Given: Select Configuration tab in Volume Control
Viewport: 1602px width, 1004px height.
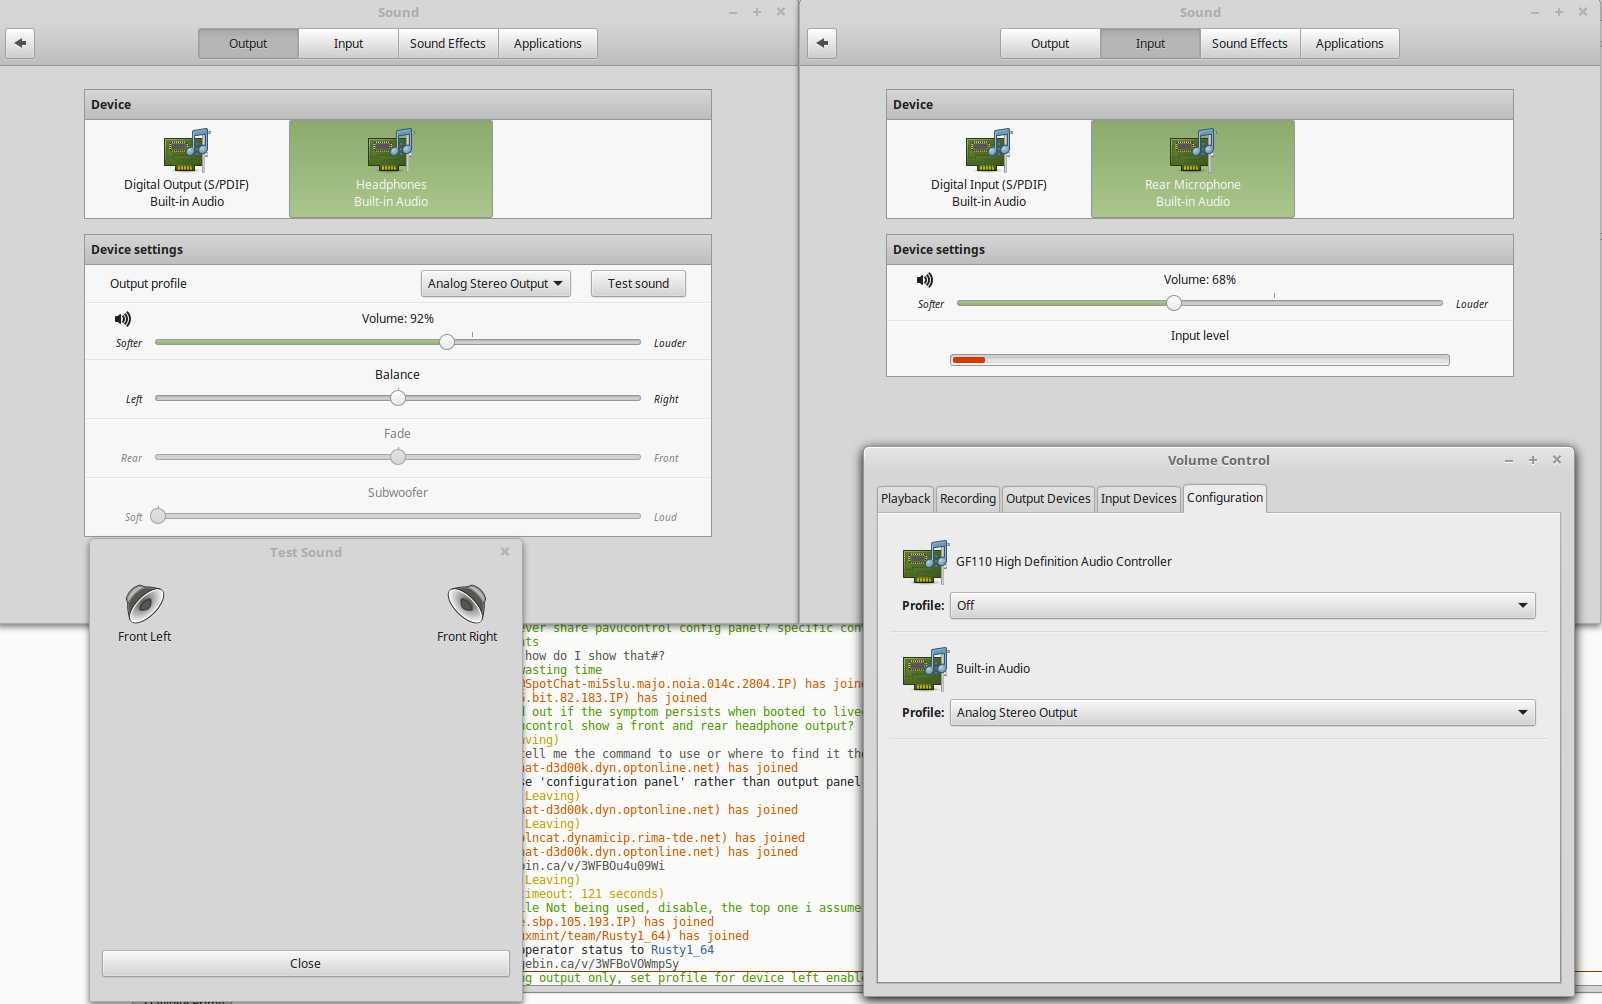Looking at the screenshot, I should [1225, 498].
